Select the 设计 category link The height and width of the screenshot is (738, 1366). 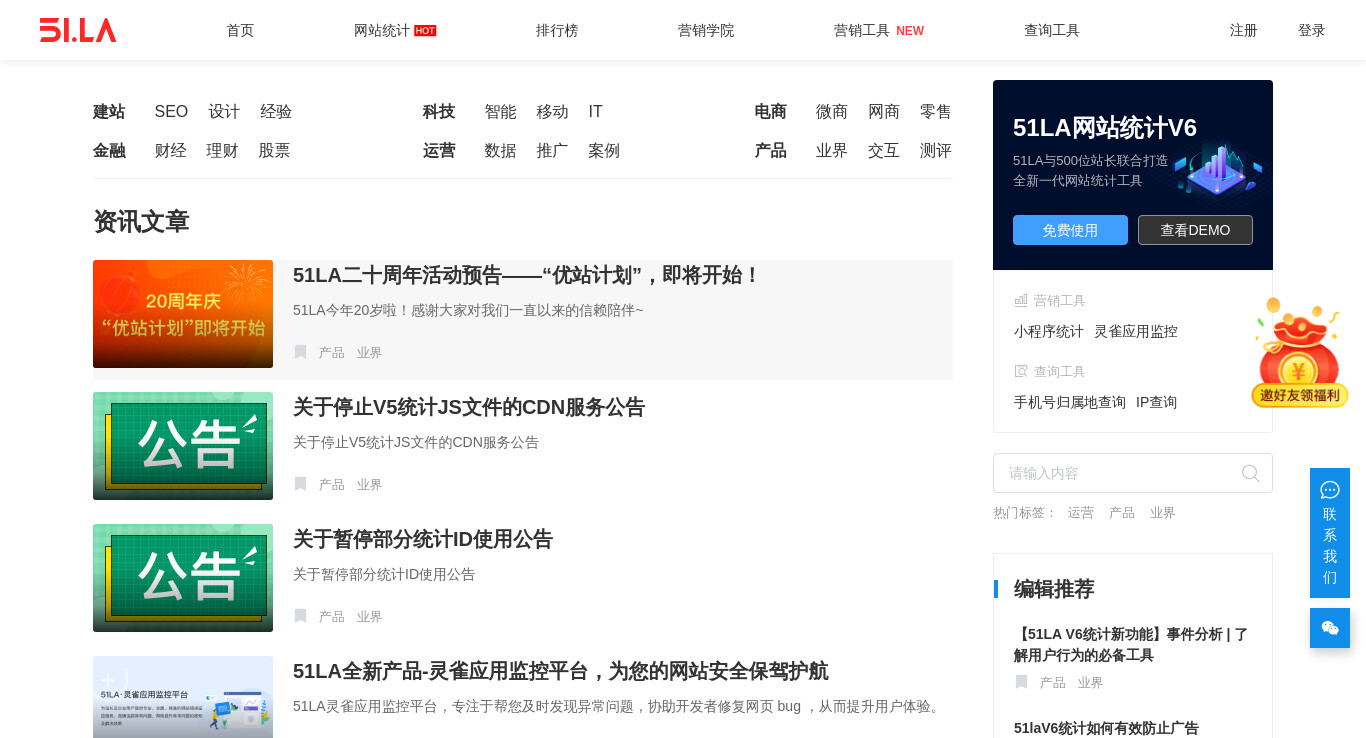[x=224, y=112]
